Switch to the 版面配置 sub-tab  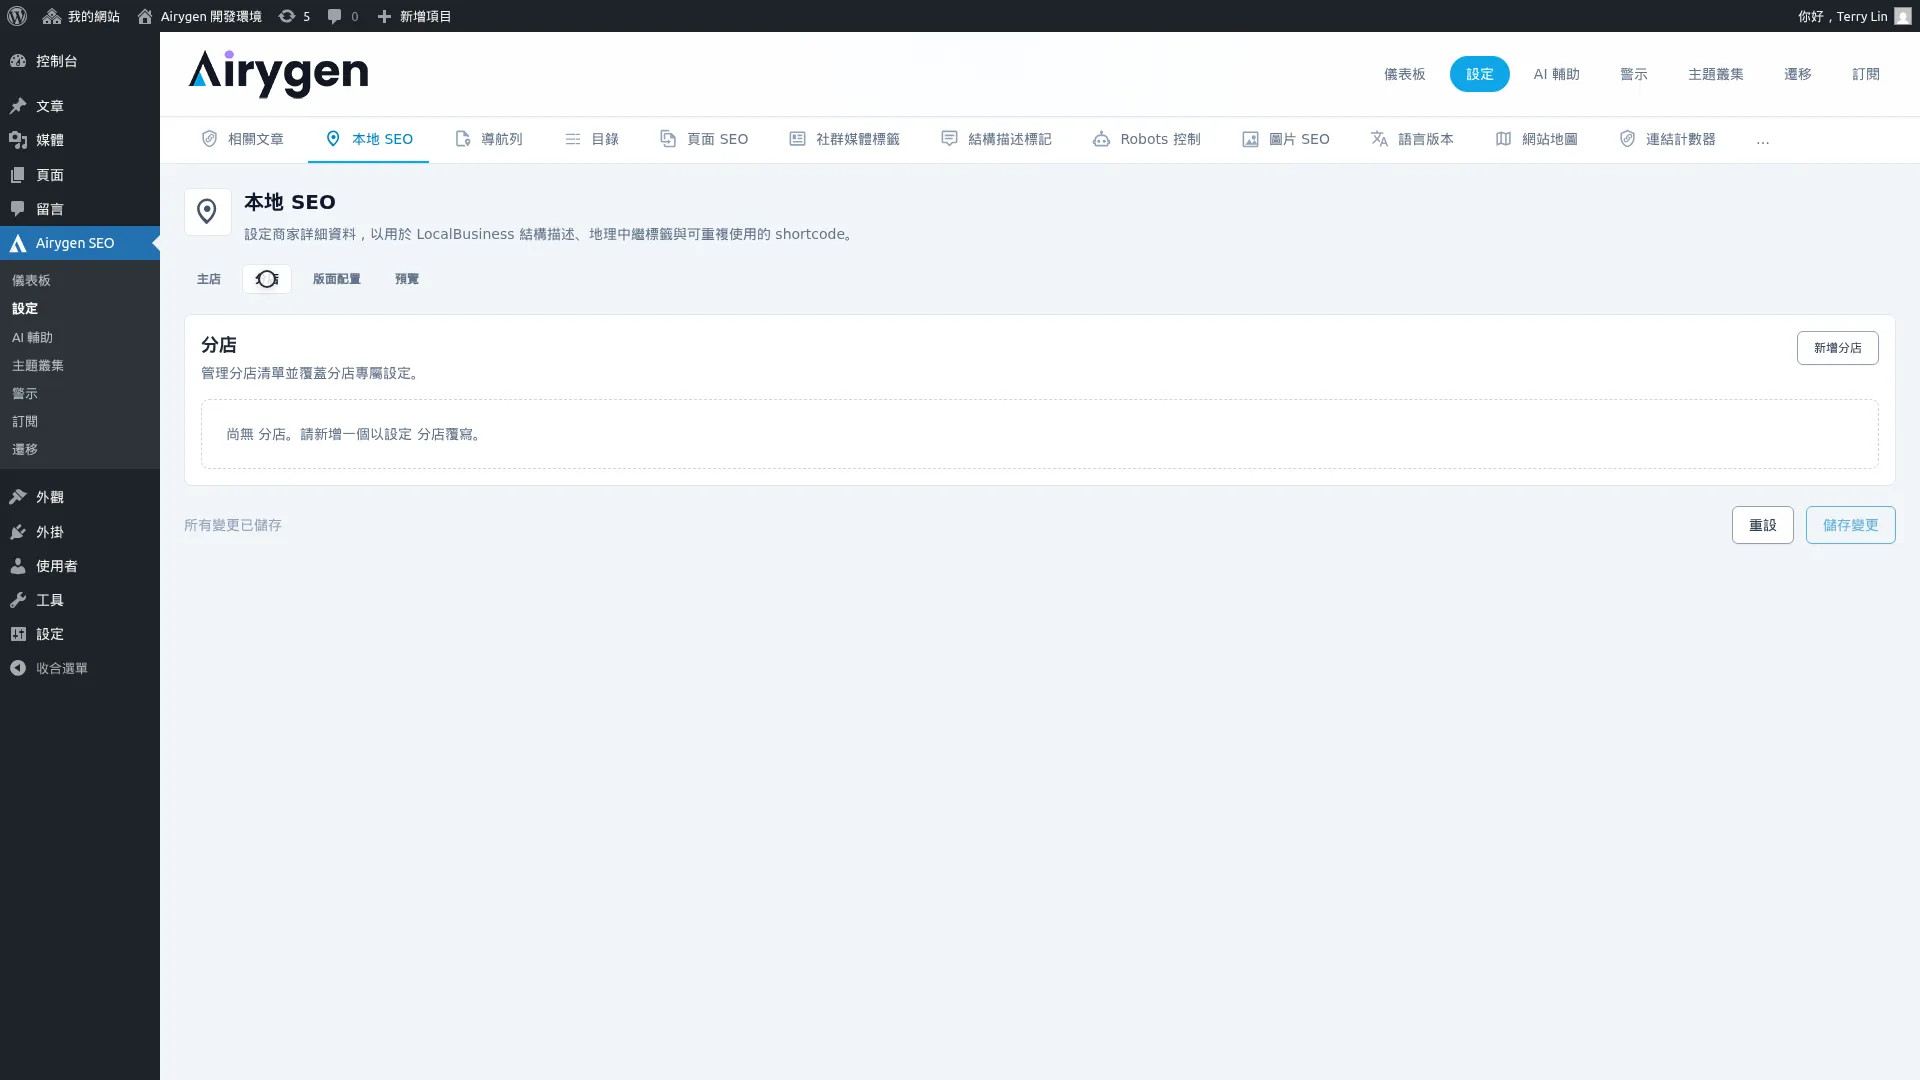coord(336,279)
